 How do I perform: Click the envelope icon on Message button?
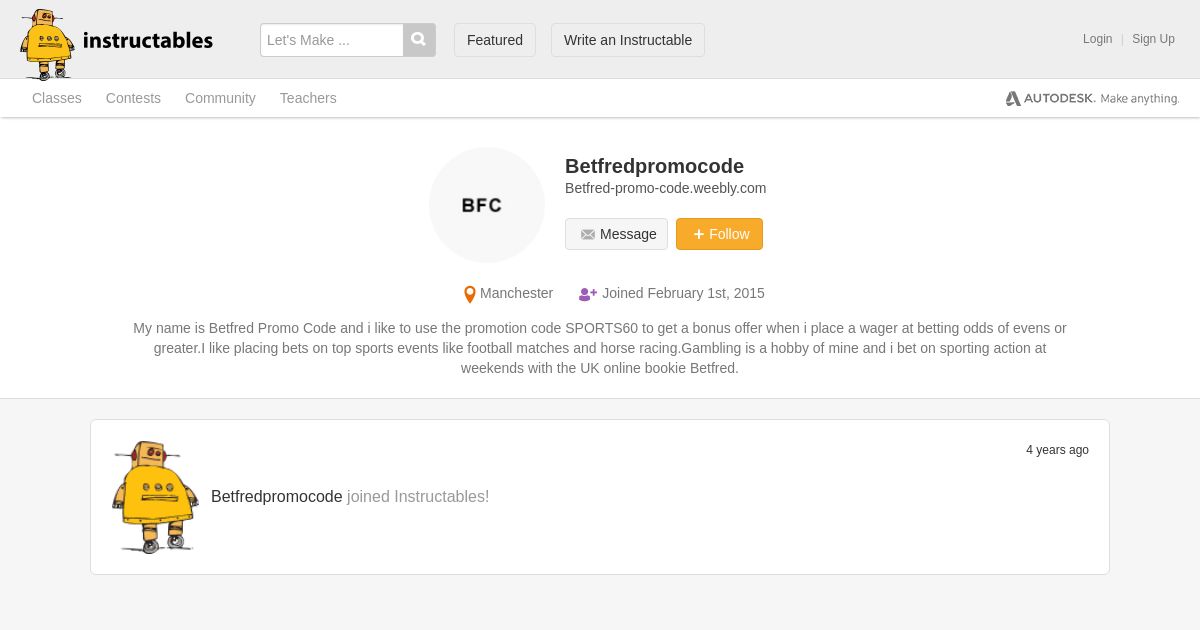588,235
